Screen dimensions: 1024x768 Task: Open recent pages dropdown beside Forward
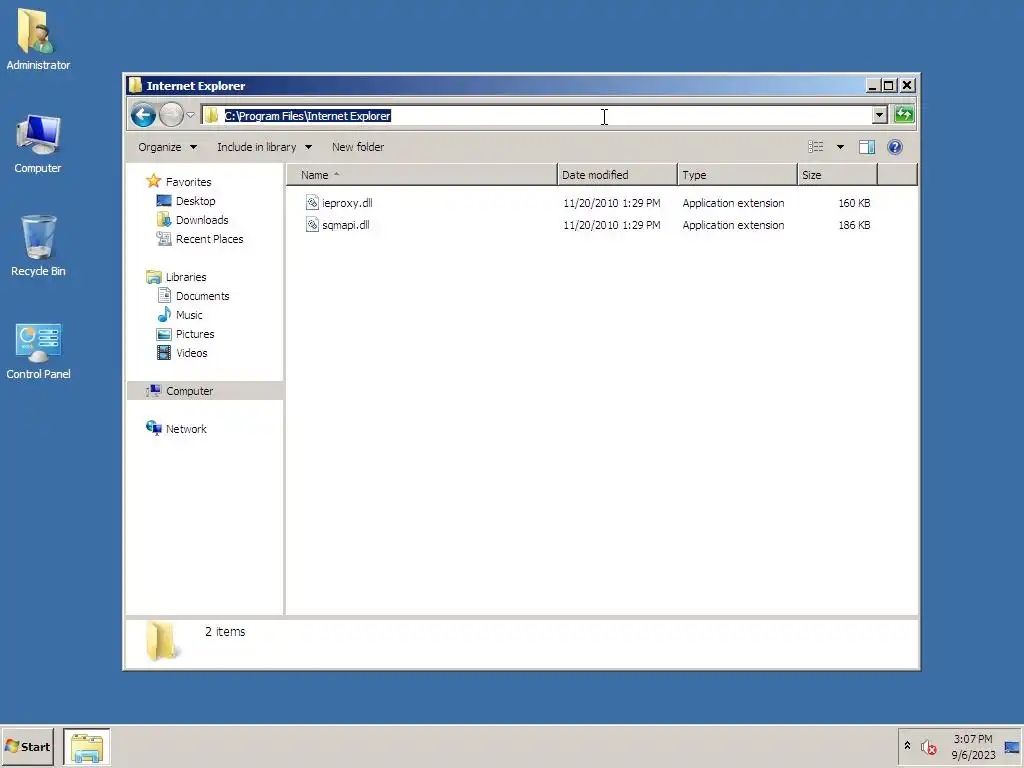(x=190, y=116)
